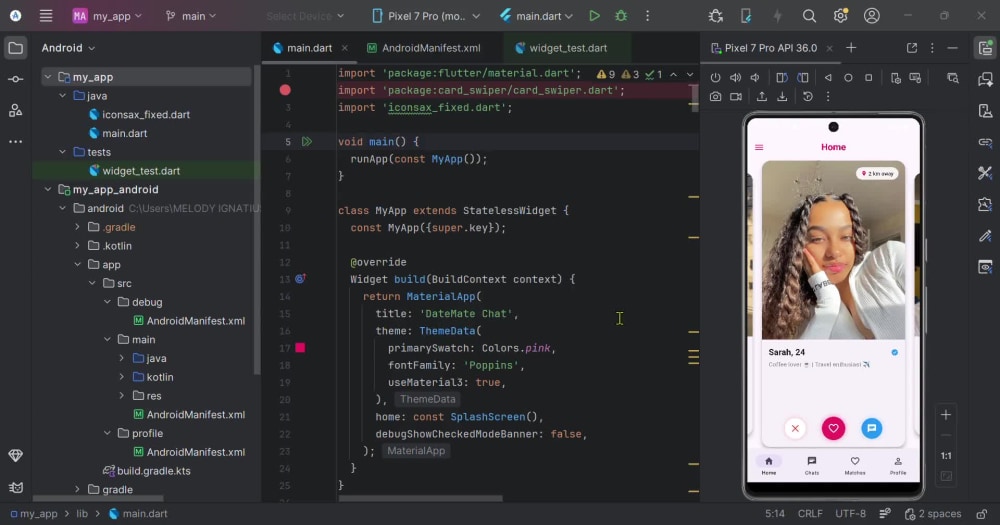This screenshot has width=1000, height=525.
Task: Click the emulator power button
Action: [x=716, y=78]
